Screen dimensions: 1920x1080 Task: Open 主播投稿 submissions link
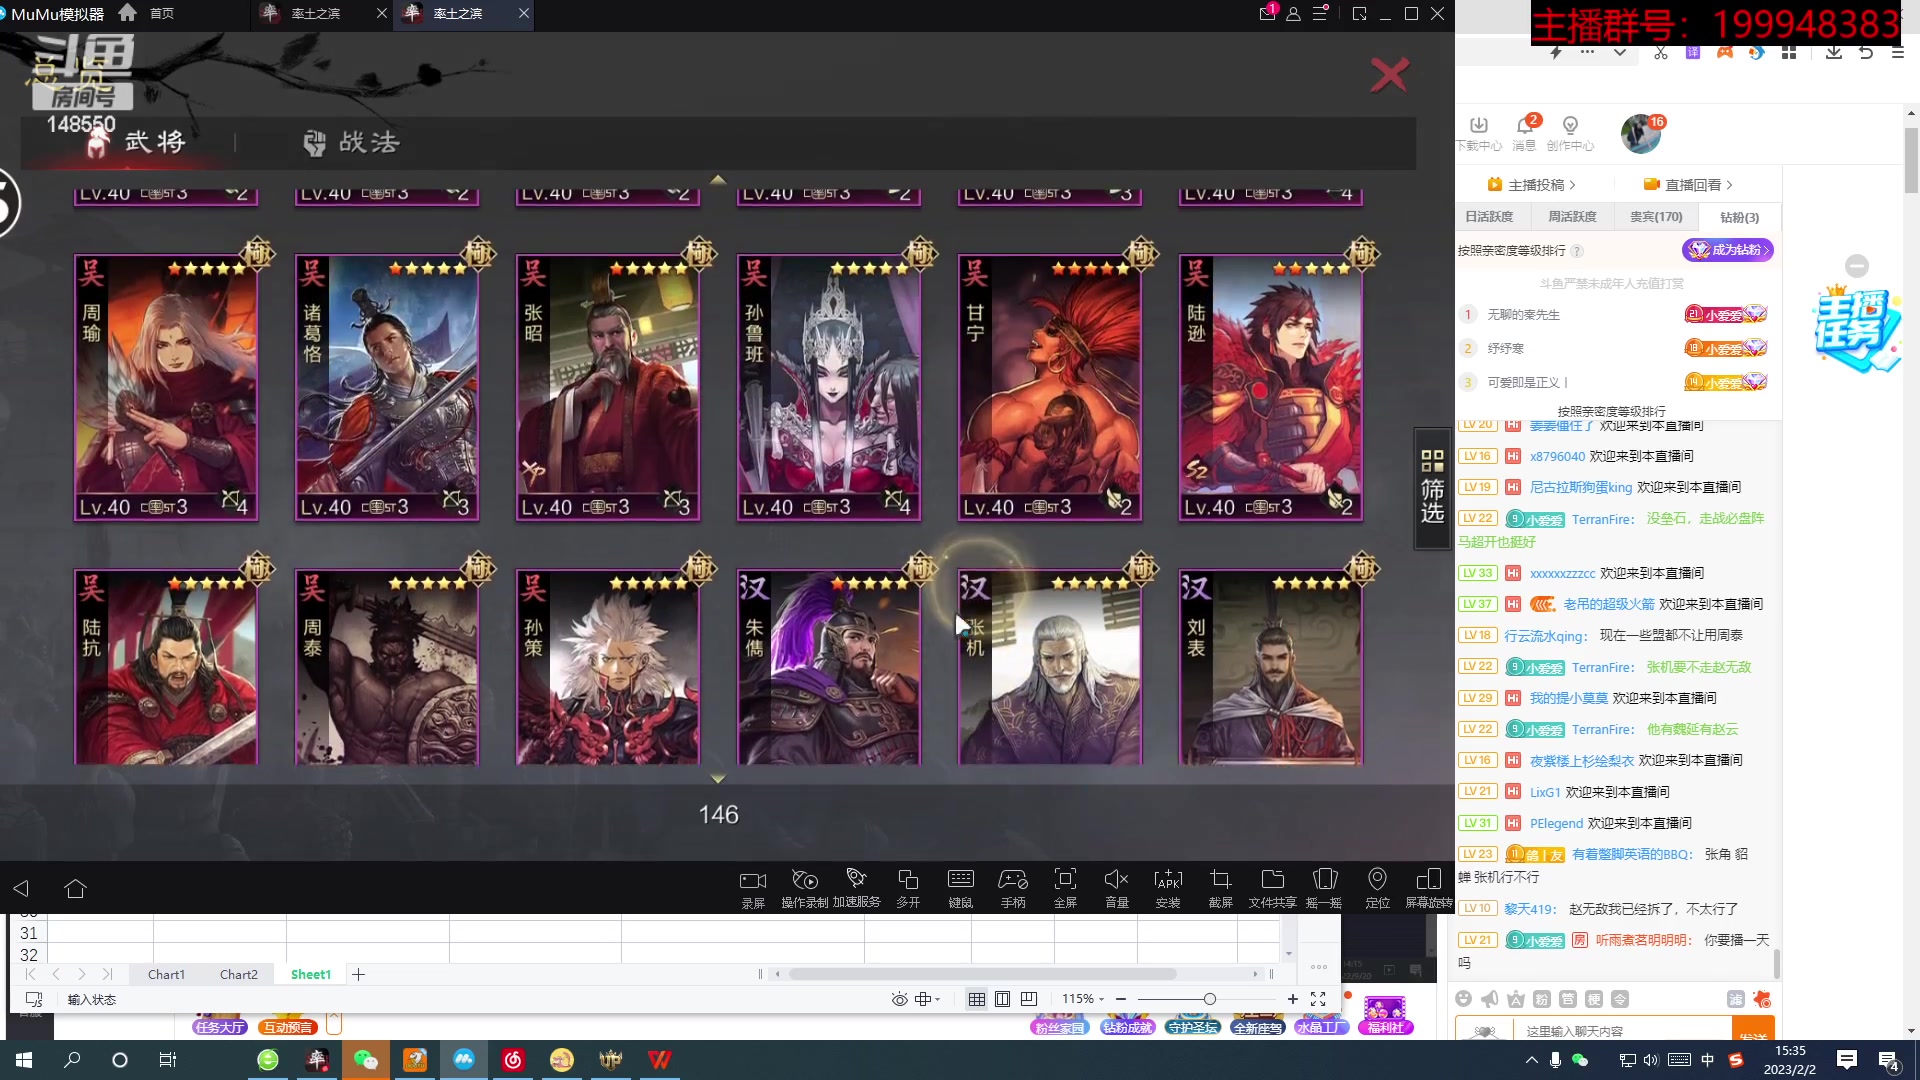[1531, 185]
